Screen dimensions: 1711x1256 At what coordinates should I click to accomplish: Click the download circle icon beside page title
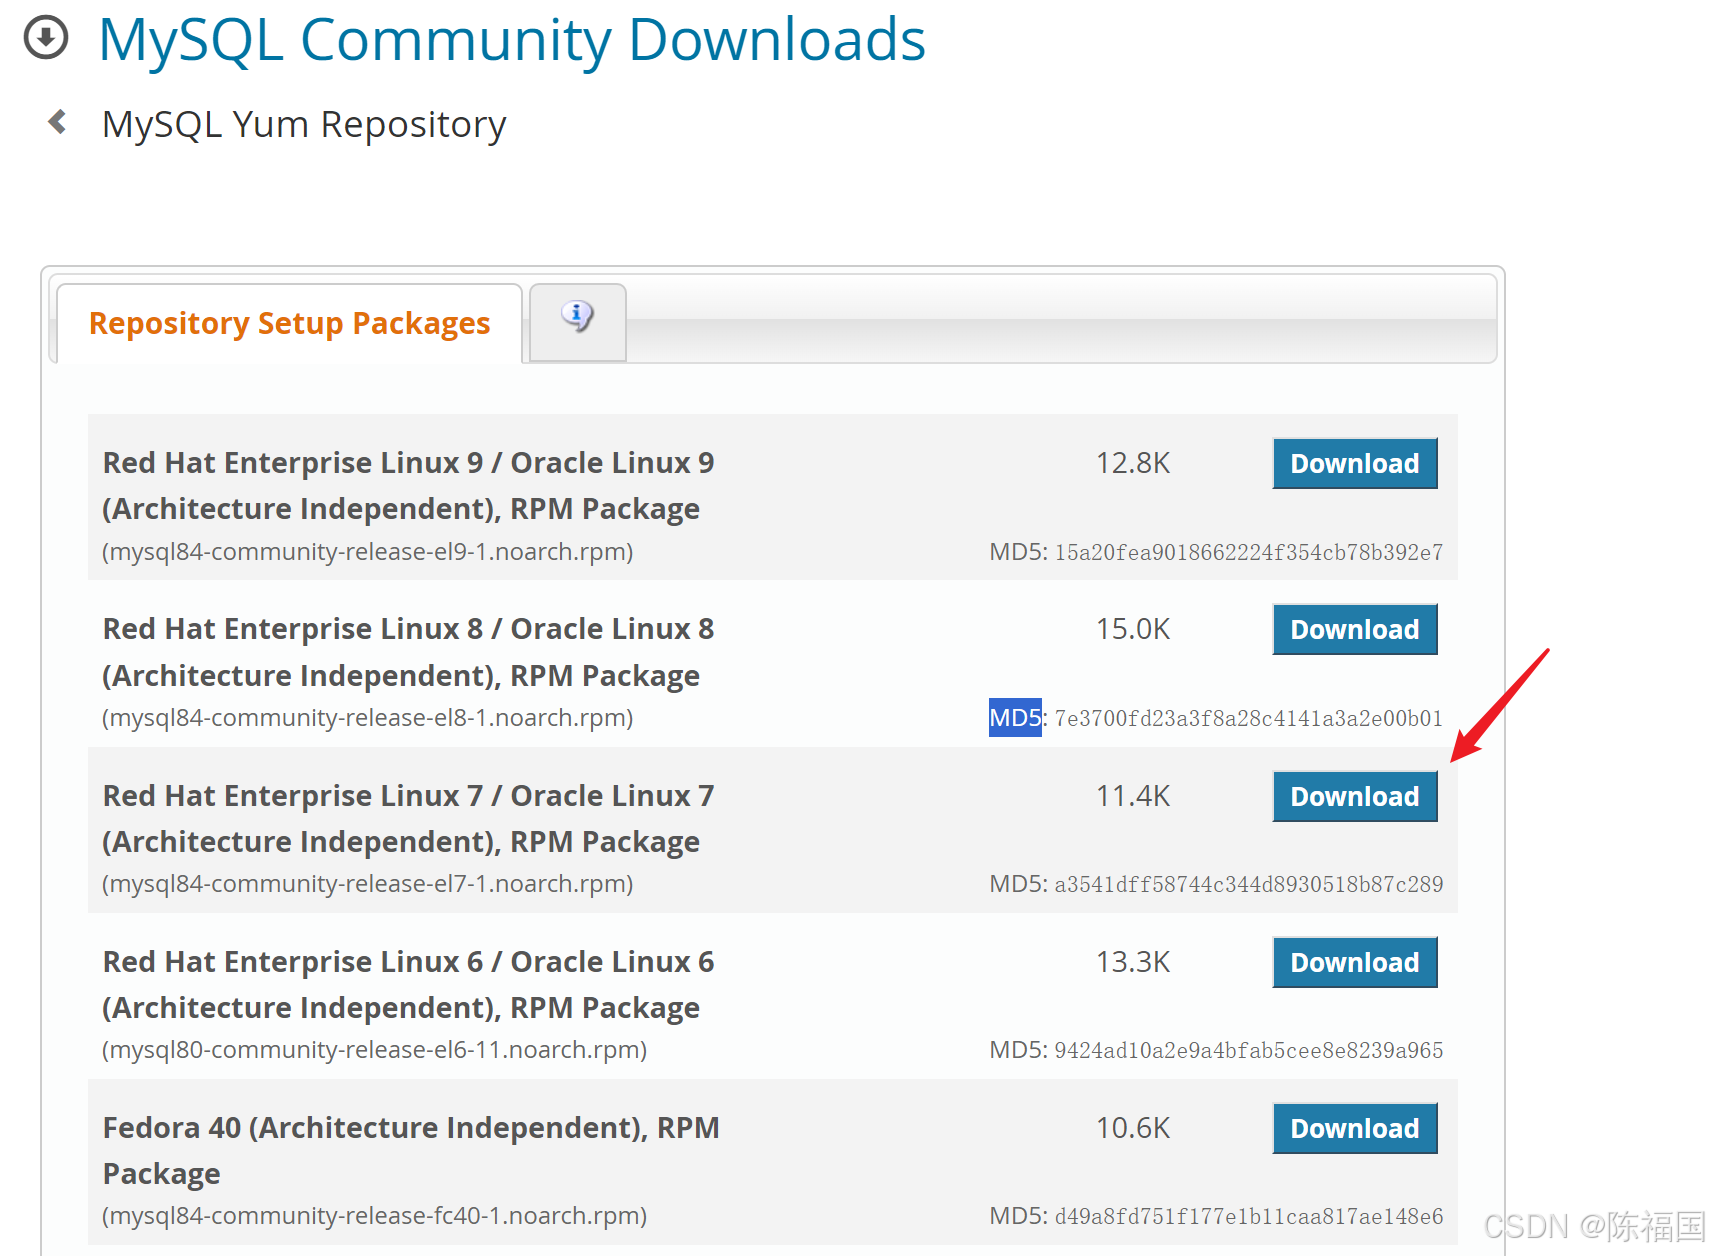[x=46, y=38]
